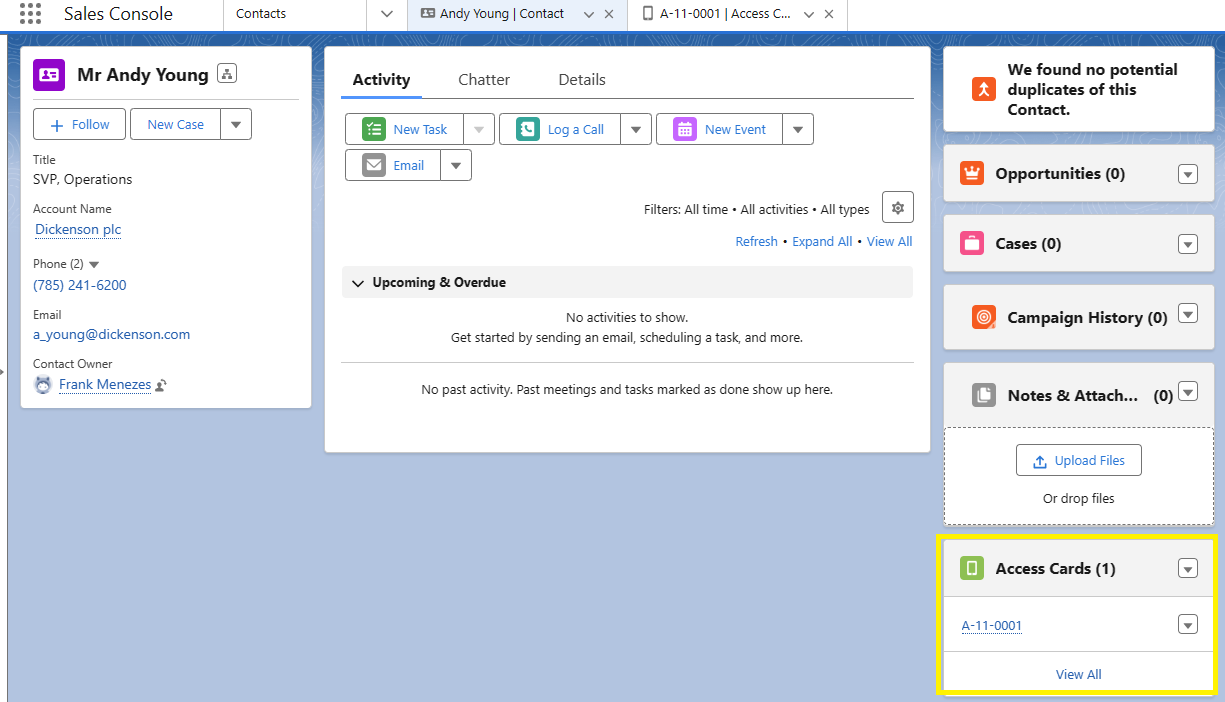Click the change owner icon next to Frank Menezes
1225x702 pixels.
[x=161, y=385]
